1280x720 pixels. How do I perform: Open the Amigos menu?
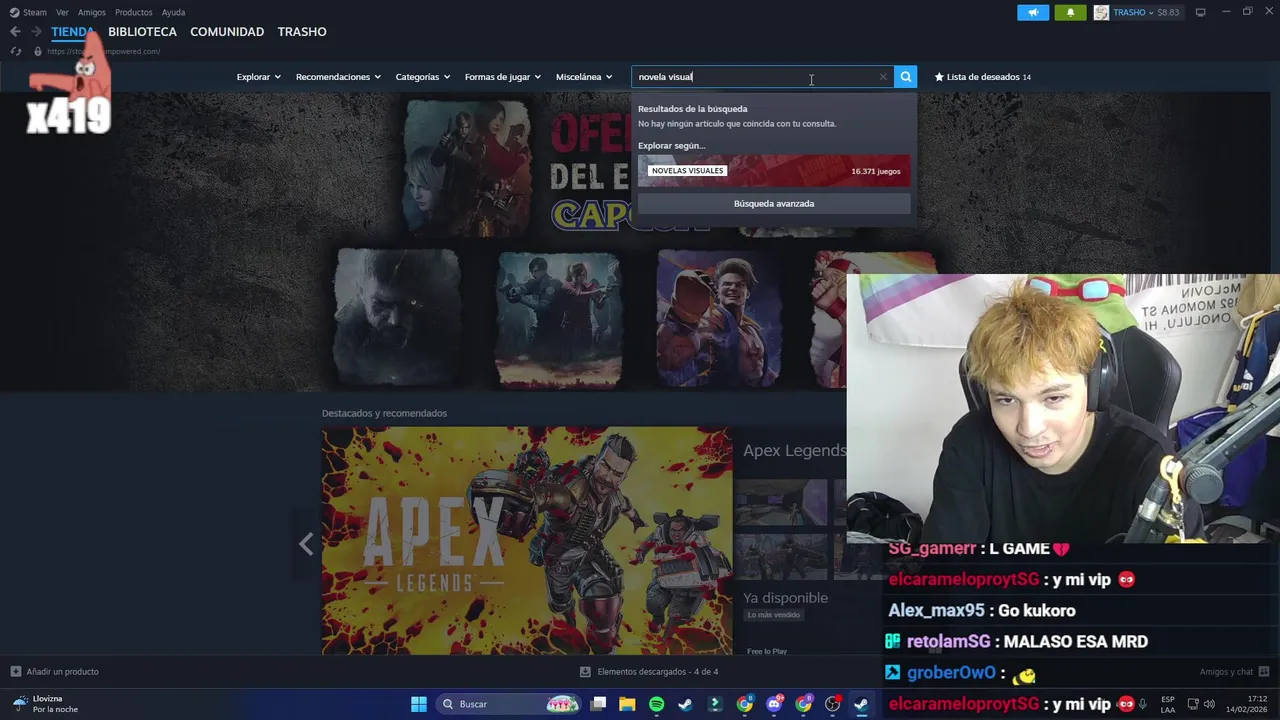[92, 12]
